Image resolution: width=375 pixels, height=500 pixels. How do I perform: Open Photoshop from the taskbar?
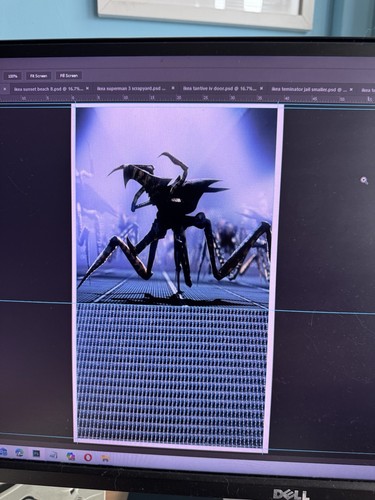[x=36, y=454]
